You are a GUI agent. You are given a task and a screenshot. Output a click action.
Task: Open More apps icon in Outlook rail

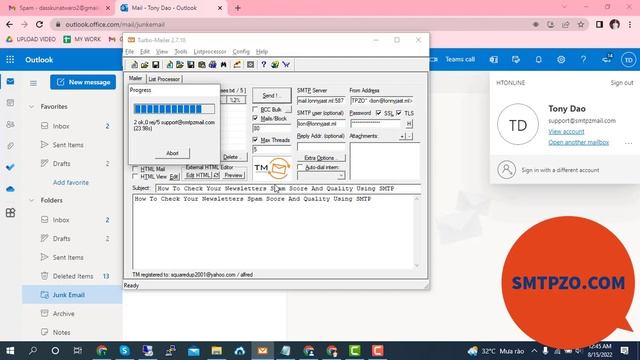pos(10,213)
